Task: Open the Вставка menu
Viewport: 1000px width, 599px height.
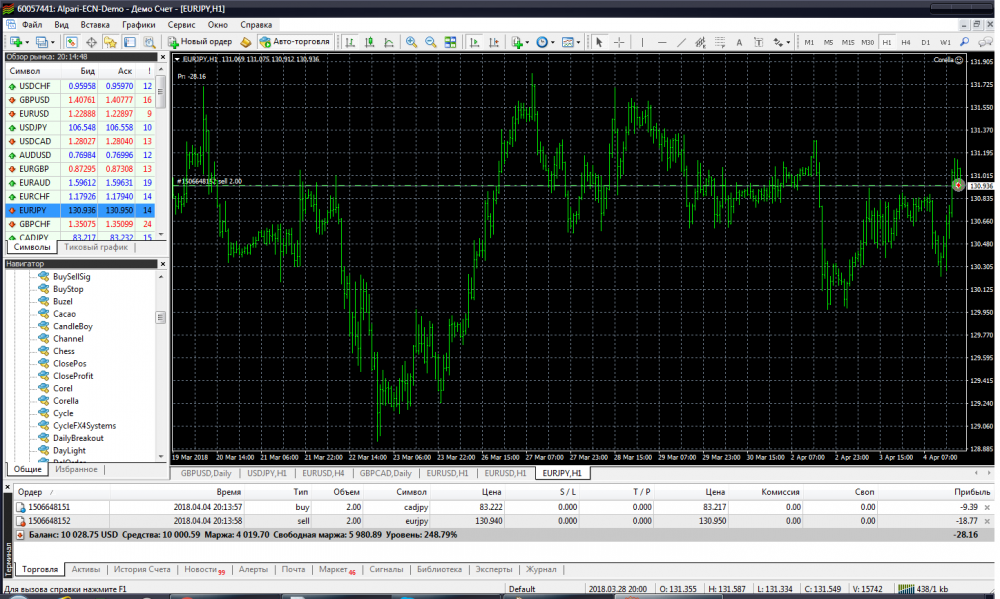Action: 95,25
